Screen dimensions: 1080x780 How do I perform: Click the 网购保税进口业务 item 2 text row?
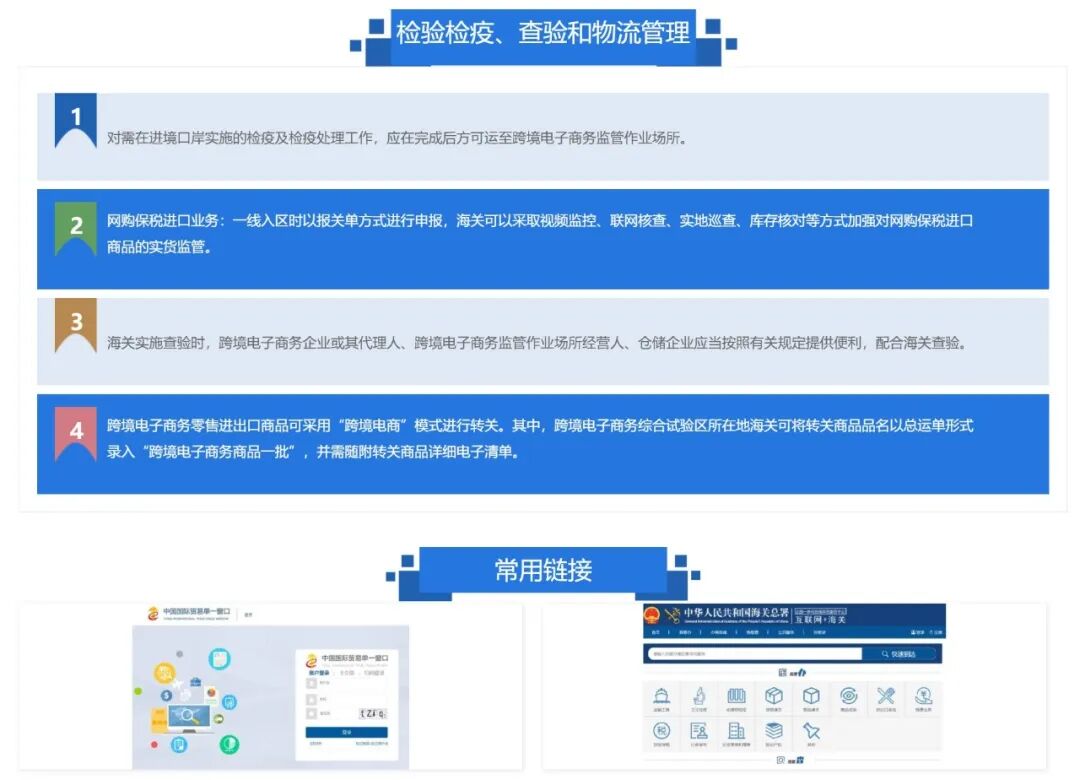click(x=540, y=234)
